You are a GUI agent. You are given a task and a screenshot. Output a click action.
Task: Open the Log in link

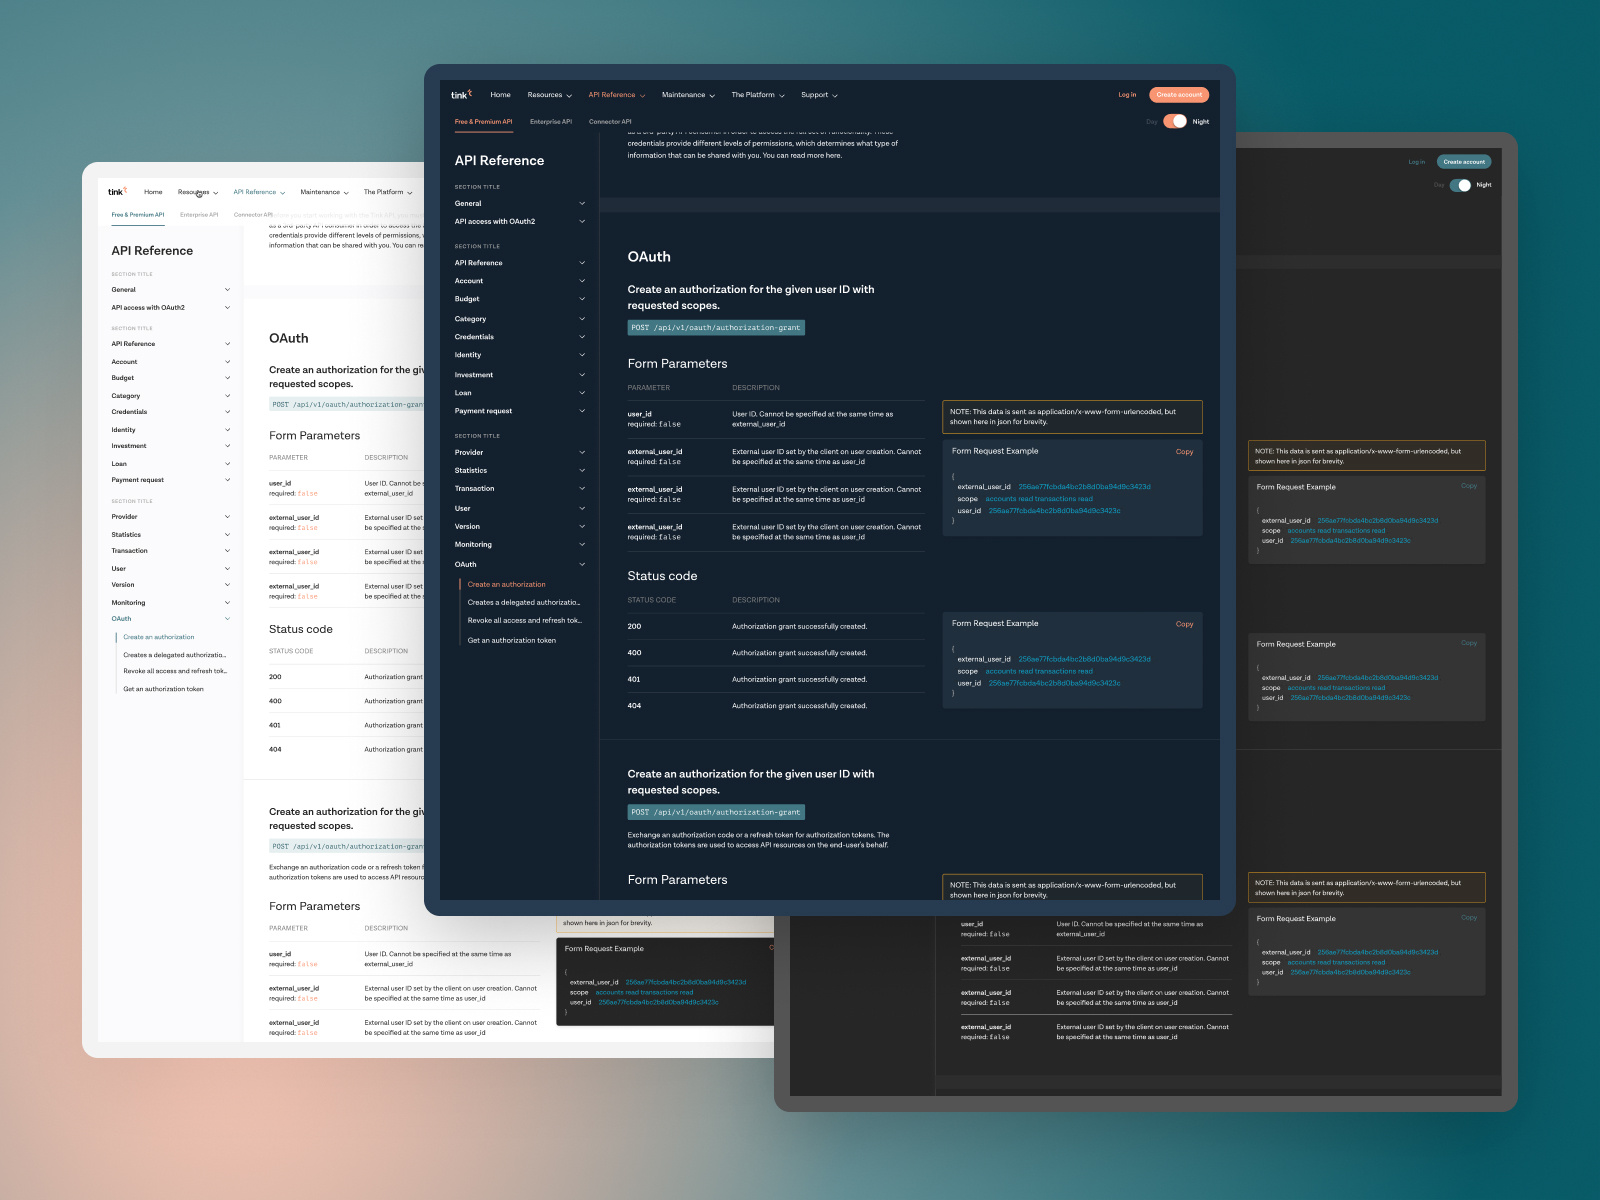(x=1126, y=94)
